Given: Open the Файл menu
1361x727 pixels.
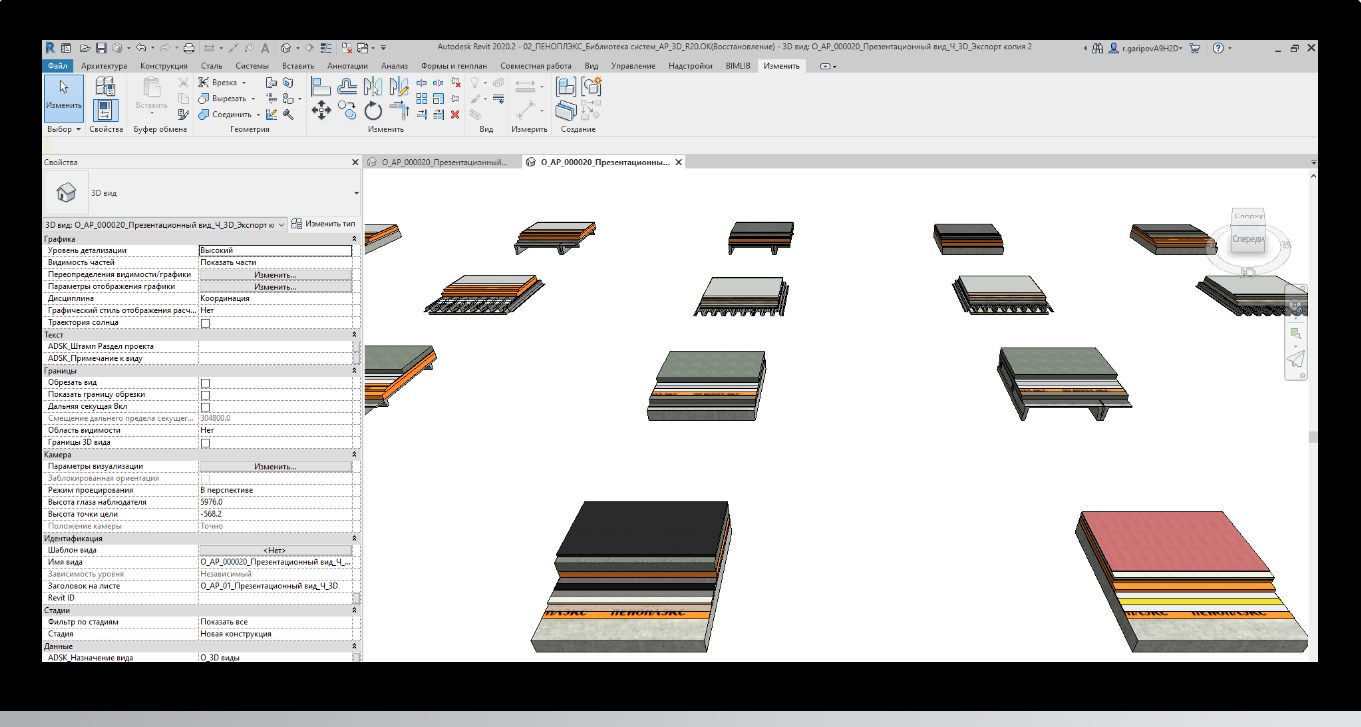Looking at the screenshot, I should (58, 66).
